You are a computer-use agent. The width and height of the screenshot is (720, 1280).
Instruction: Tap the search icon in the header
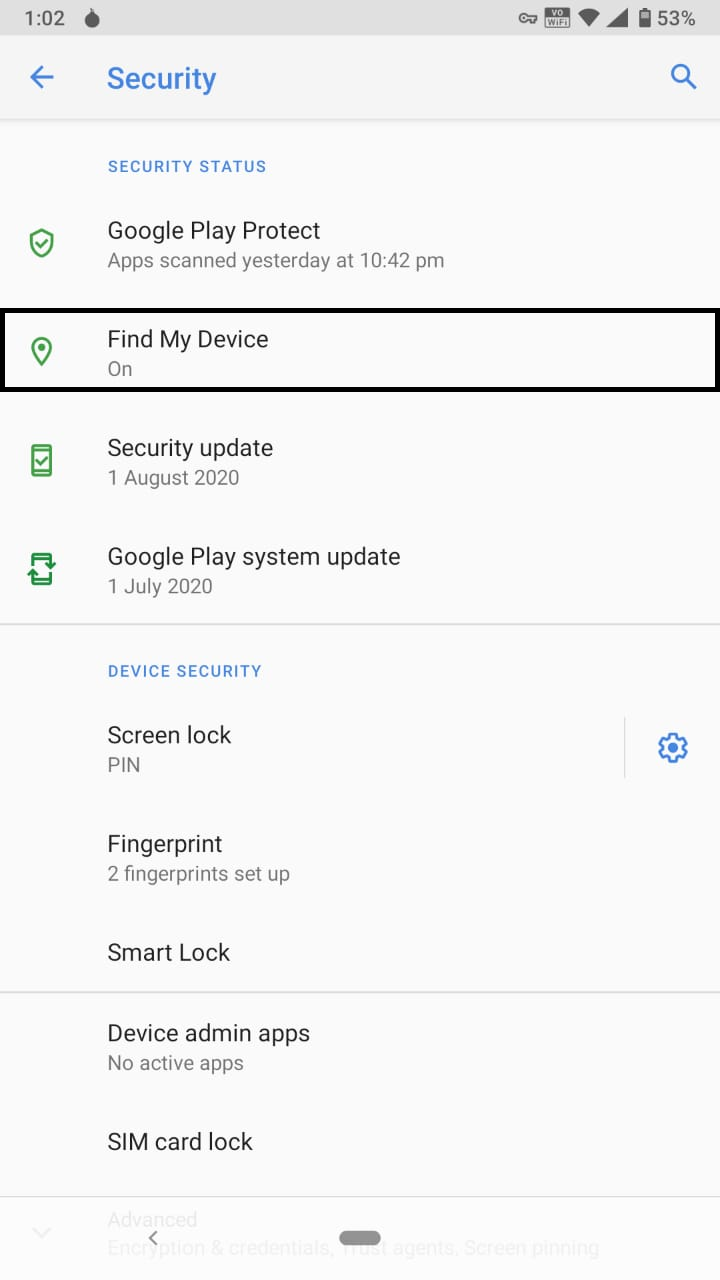click(683, 76)
